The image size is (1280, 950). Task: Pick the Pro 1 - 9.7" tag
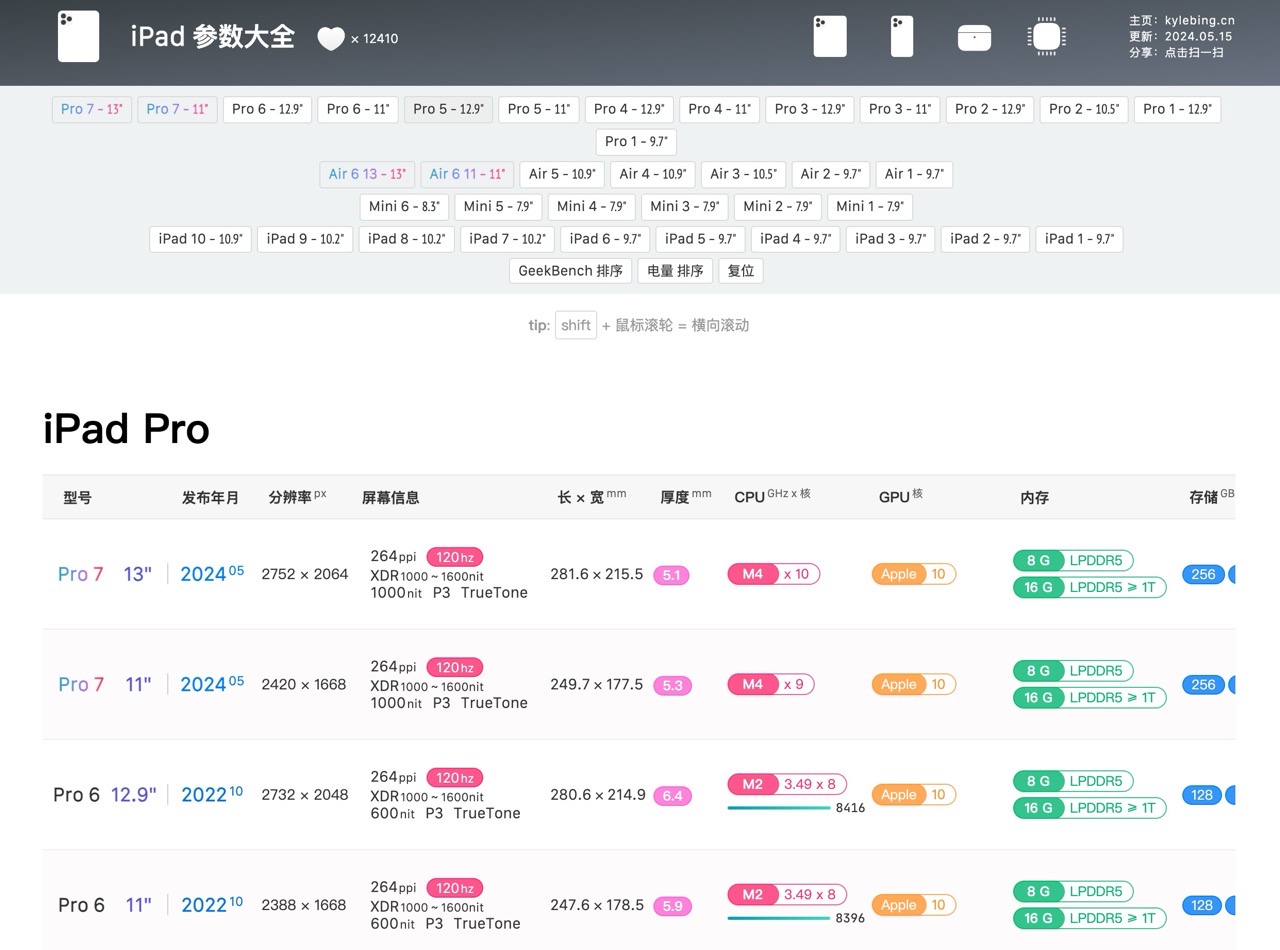(x=636, y=141)
